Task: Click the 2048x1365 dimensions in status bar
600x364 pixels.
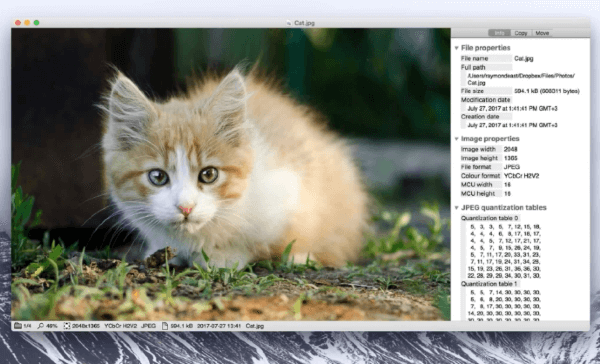Action: point(86,326)
